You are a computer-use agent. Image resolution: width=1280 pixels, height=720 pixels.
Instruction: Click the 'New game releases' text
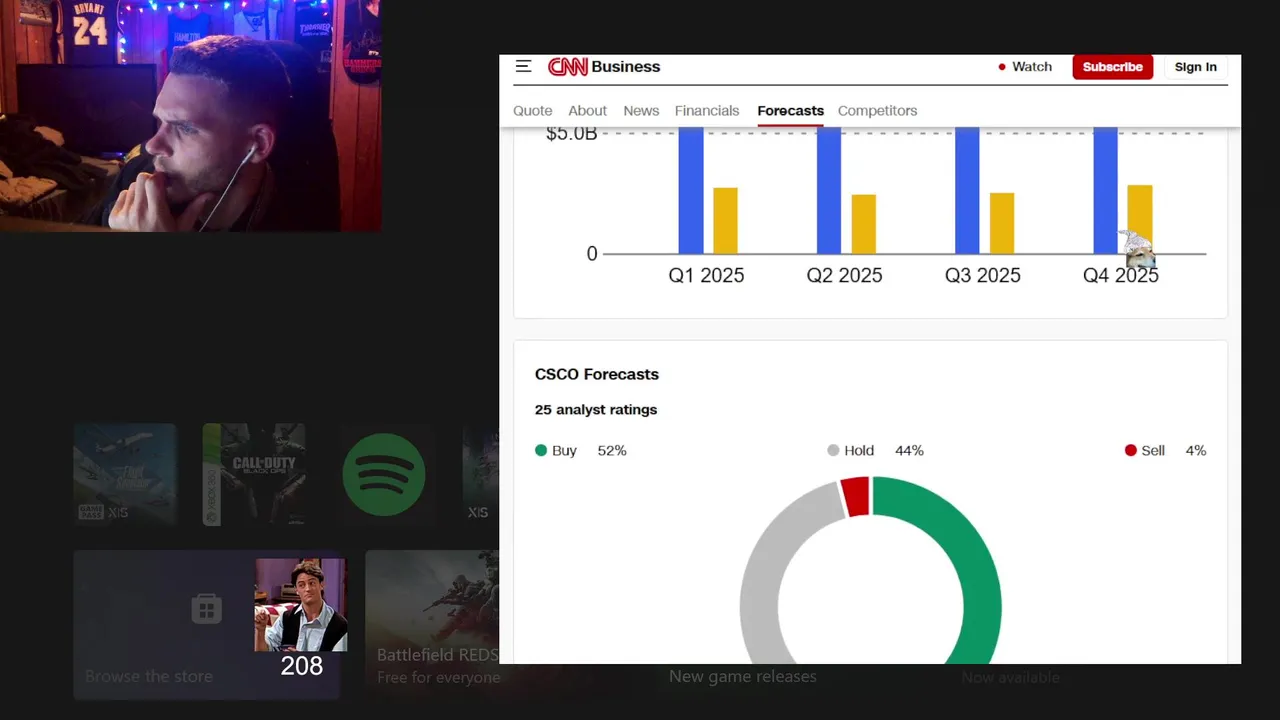pyautogui.click(x=742, y=677)
